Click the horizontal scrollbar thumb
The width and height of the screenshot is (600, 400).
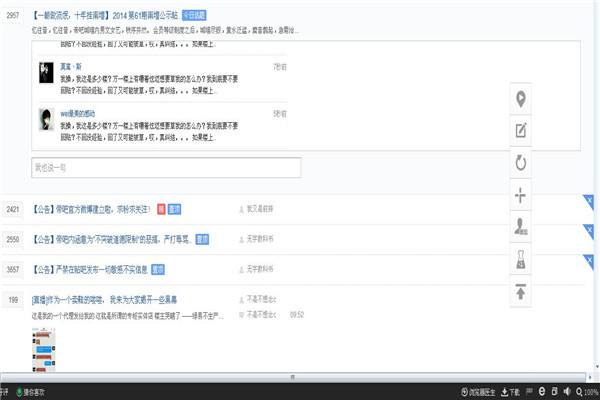pyautogui.click(x=293, y=377)
